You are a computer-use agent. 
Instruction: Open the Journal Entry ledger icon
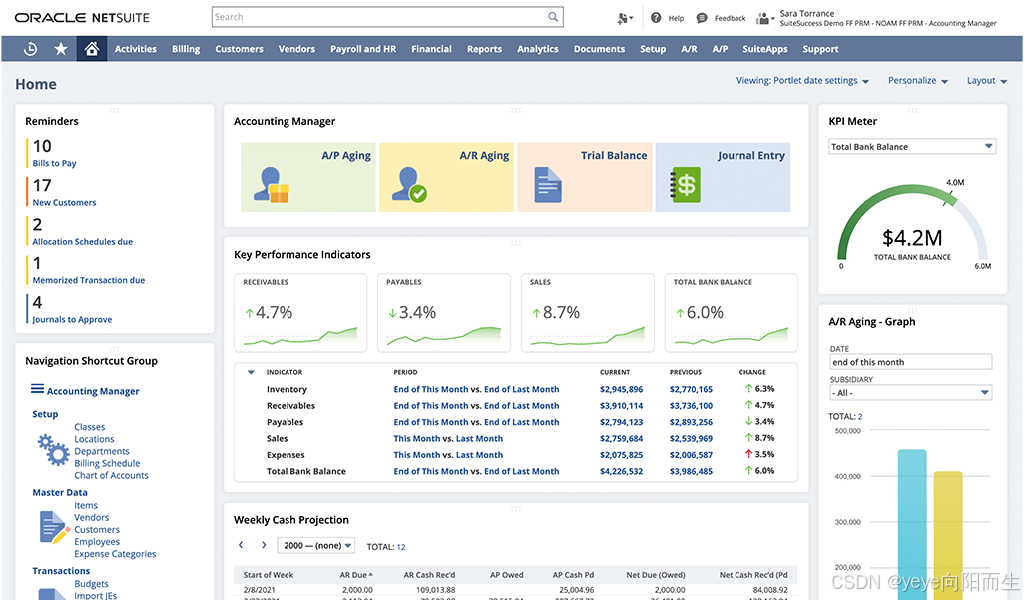(686, 185)
